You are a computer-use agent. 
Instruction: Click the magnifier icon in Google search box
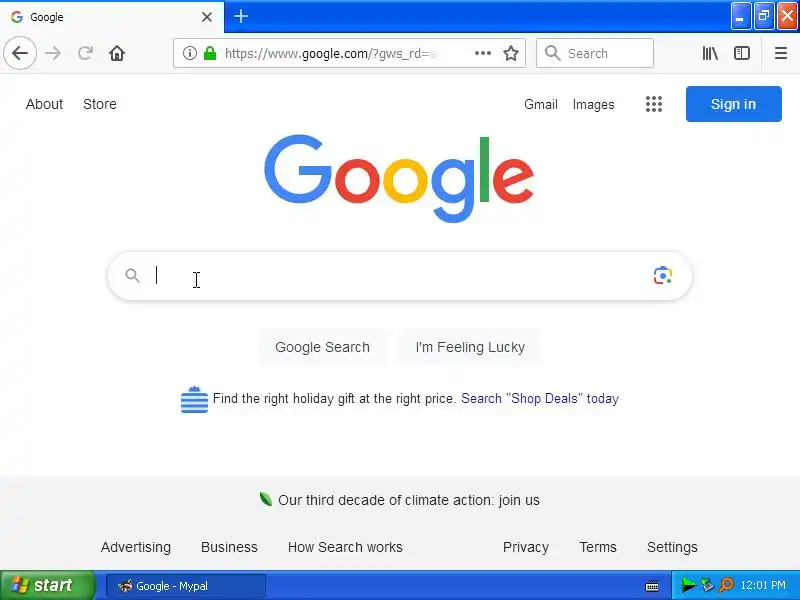pos(133,276)
